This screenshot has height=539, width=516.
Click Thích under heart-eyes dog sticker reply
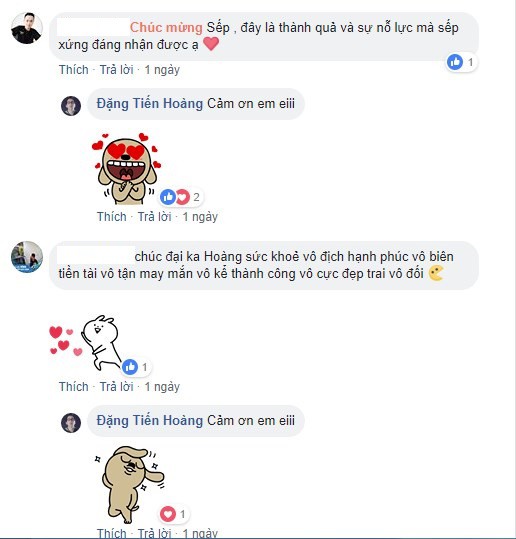tap(112, 217)
